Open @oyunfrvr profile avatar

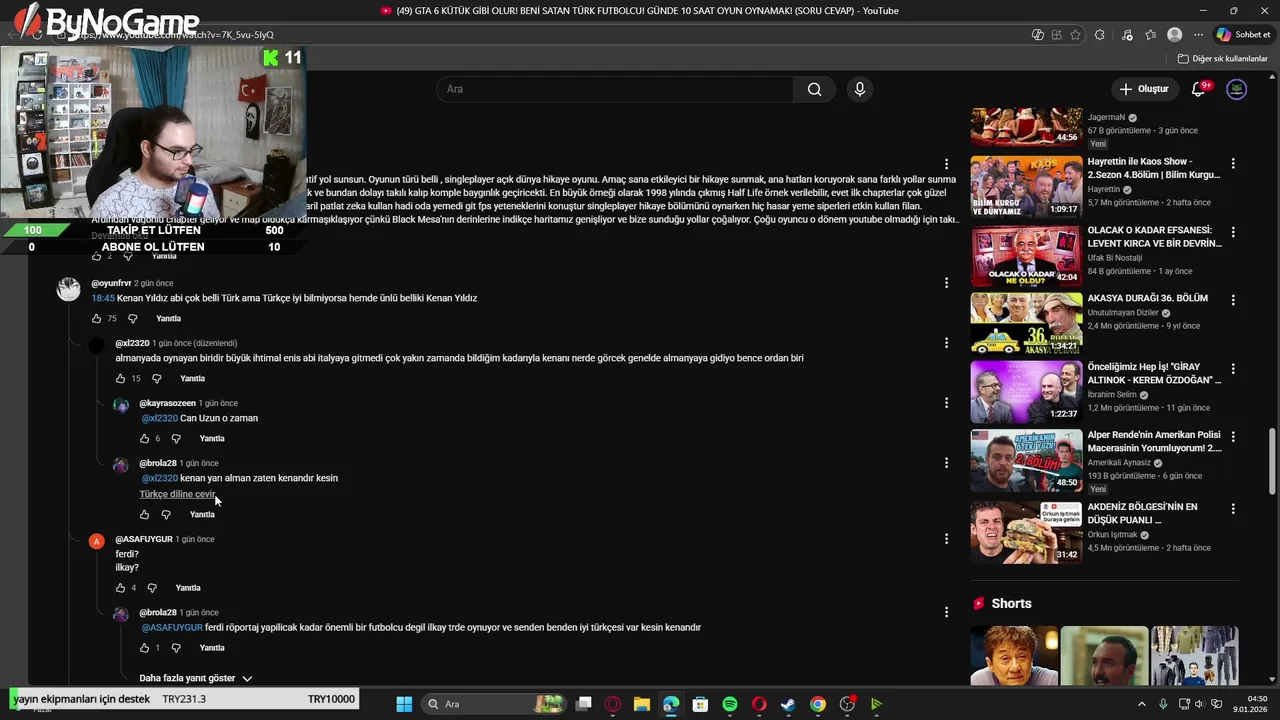click(x=68, y=289)
